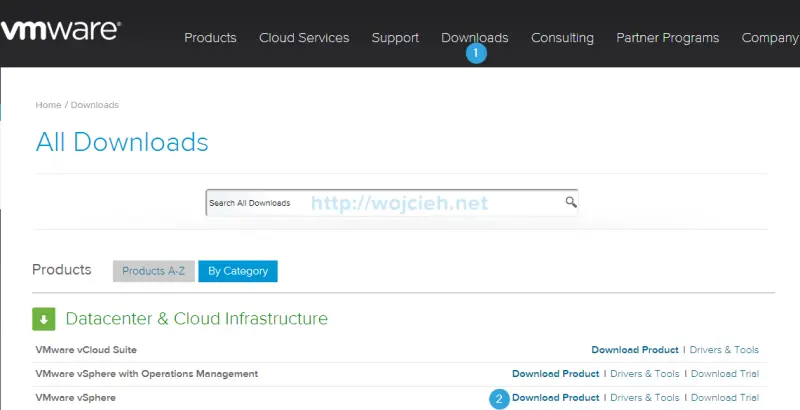The width and height of the screenshot is (800, 410).
Task: Download Product for vSphere with Operations Management
Action: [x=556, y=374]
